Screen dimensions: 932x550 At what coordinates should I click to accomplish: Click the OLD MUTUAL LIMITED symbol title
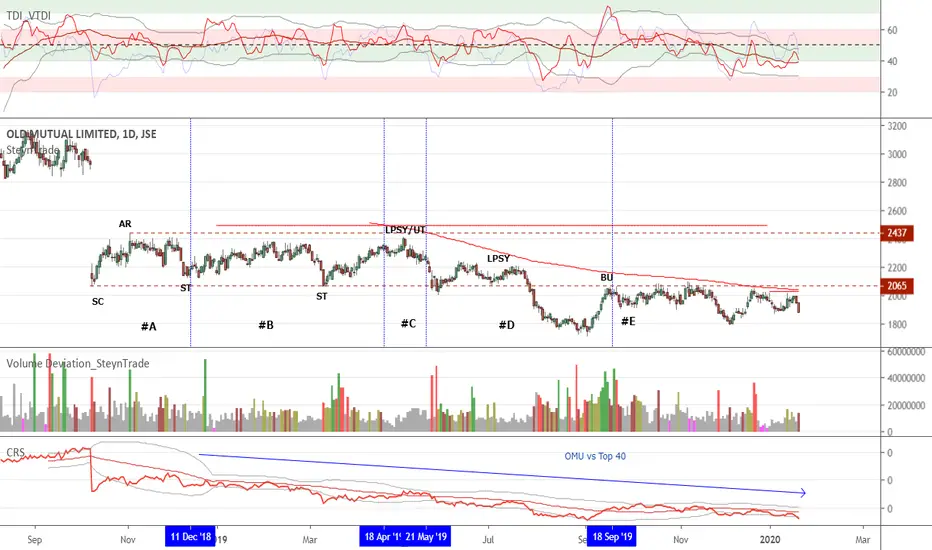click(81, 134)
